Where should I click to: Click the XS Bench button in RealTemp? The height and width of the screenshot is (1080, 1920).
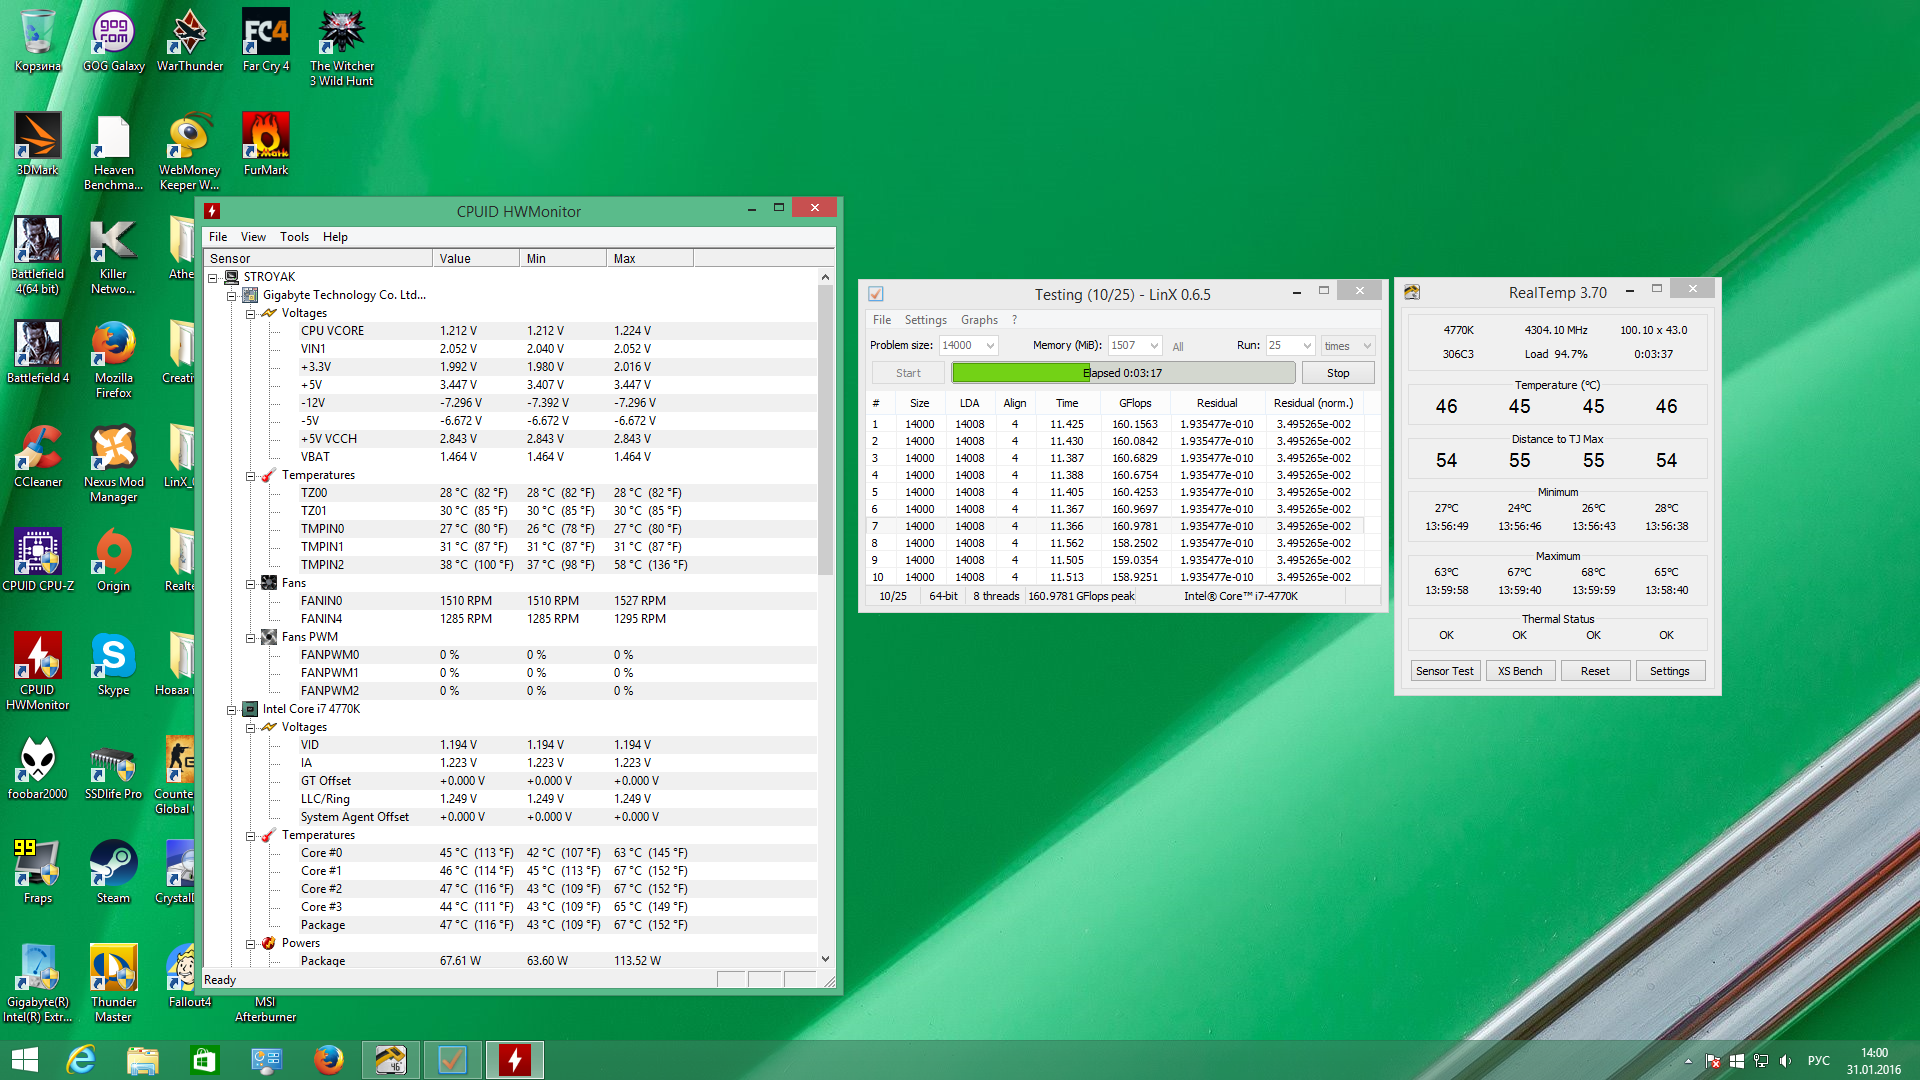click(1519, 671)
